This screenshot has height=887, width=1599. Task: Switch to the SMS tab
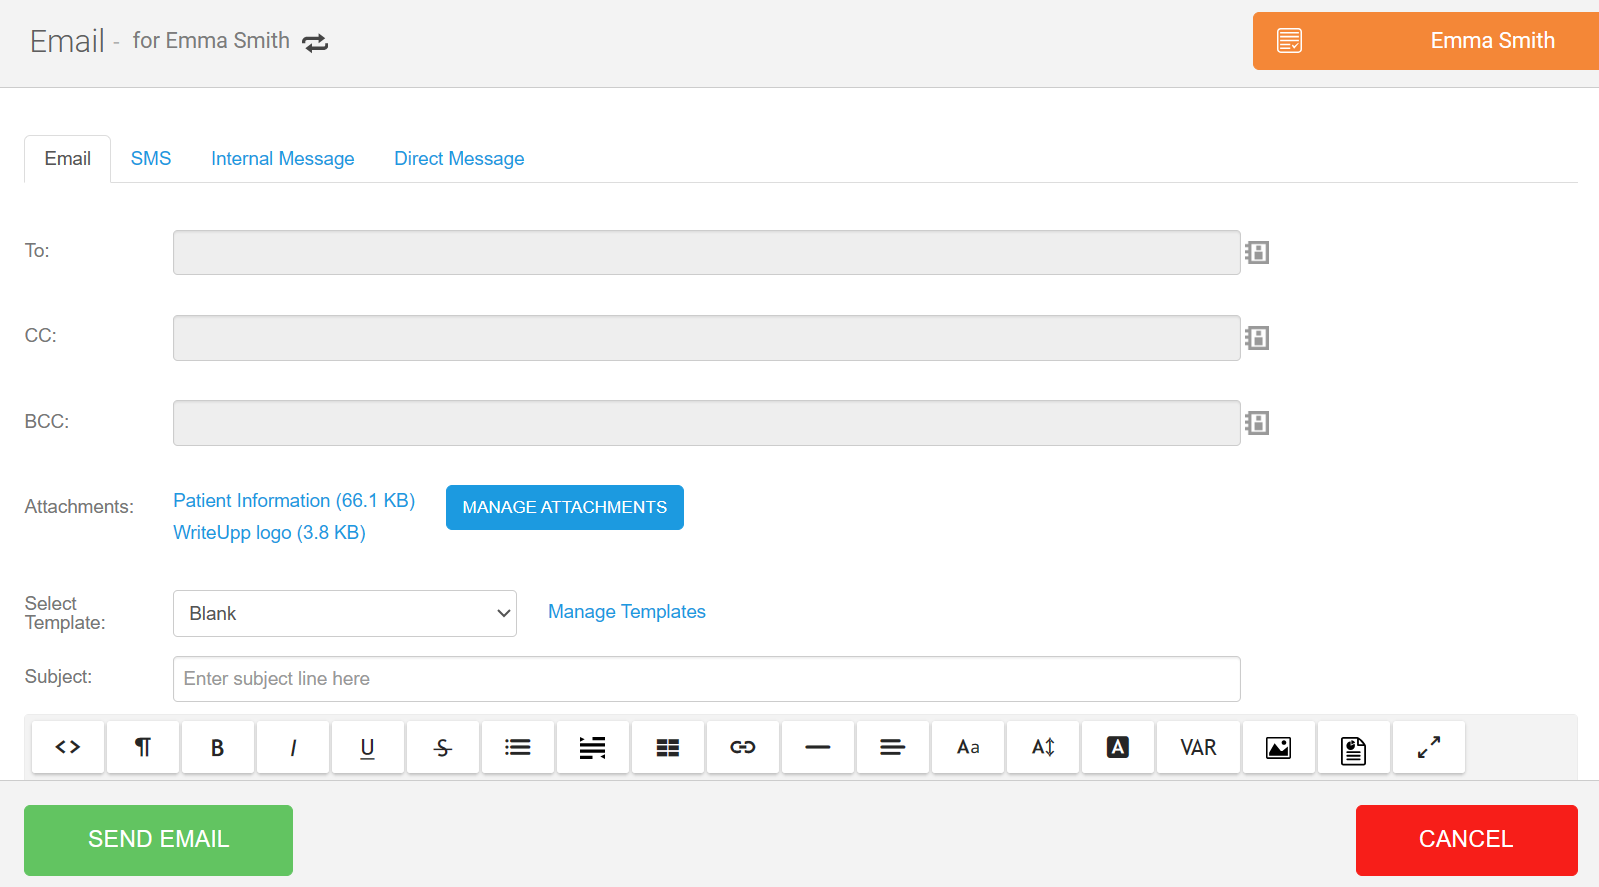[x=151, y=159]
